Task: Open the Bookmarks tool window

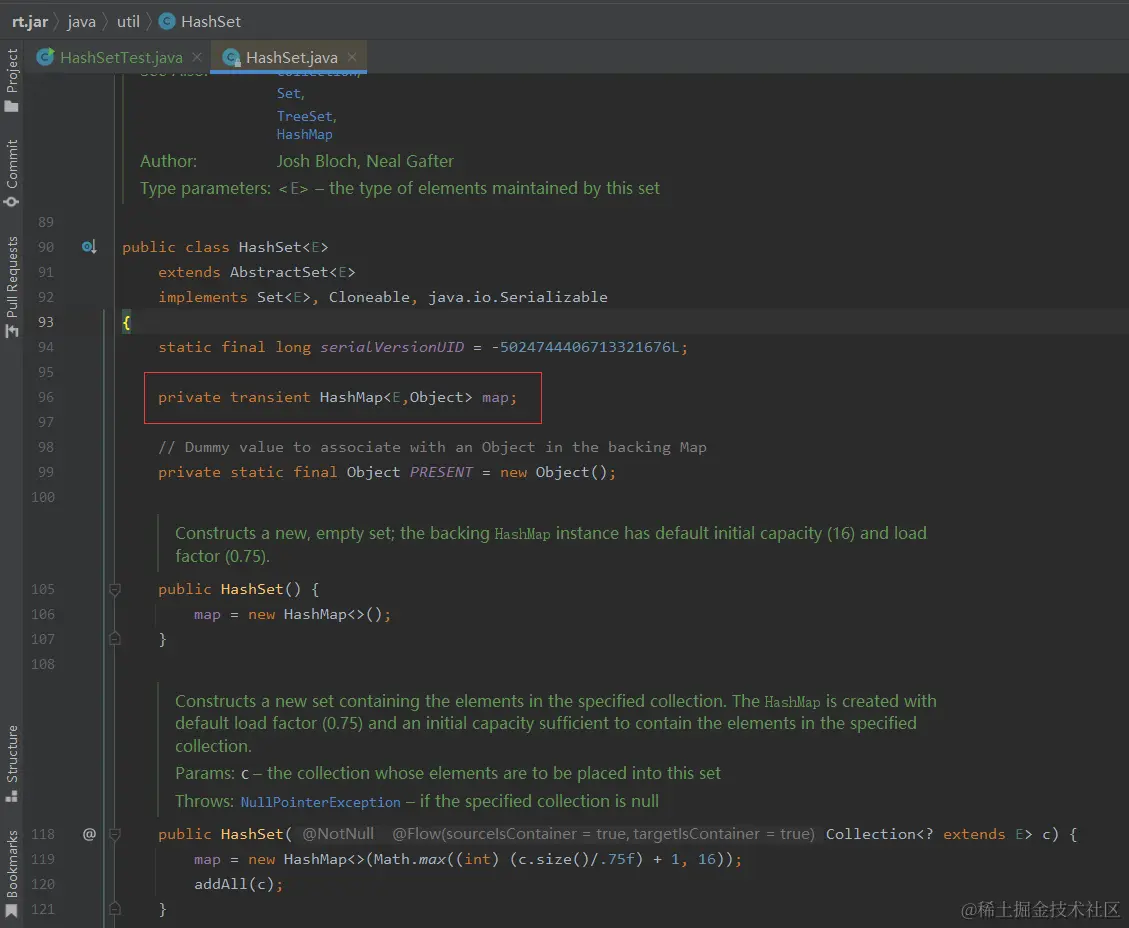Action: point(12,873)
